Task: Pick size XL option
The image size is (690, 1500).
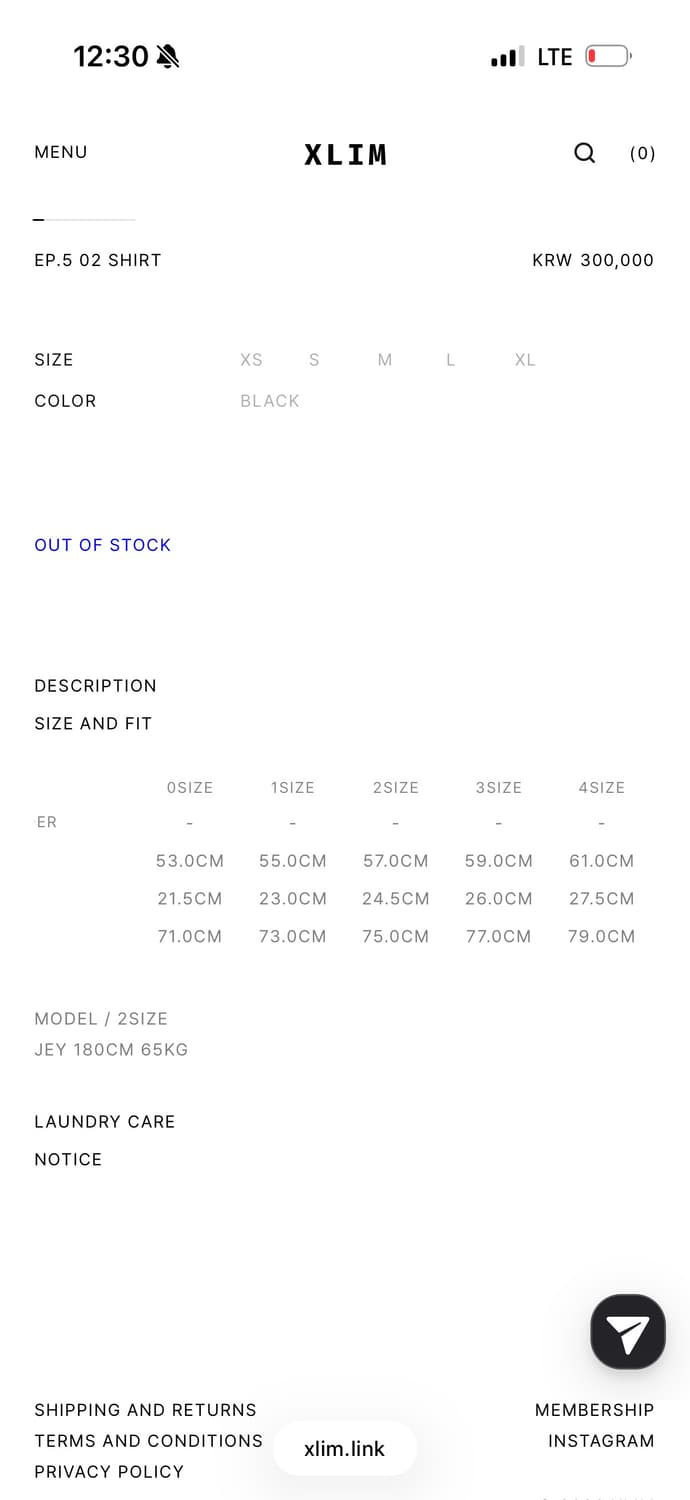Action: [x=525, y=360]
